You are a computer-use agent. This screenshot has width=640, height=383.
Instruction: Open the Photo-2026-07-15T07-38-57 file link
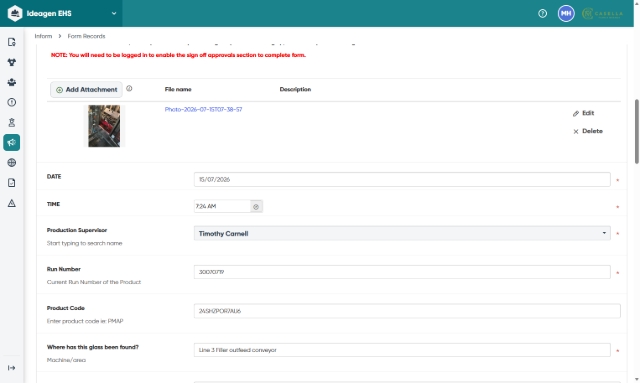point(203,109)
